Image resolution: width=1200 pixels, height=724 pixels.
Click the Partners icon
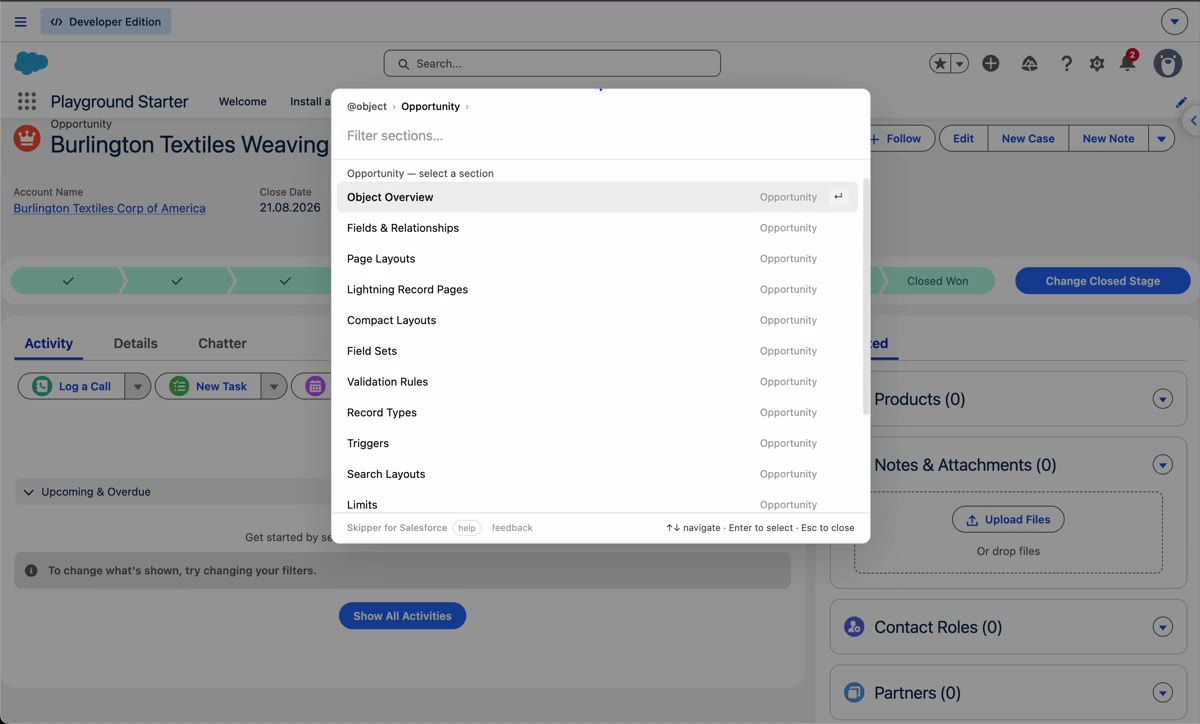(854, 692)
